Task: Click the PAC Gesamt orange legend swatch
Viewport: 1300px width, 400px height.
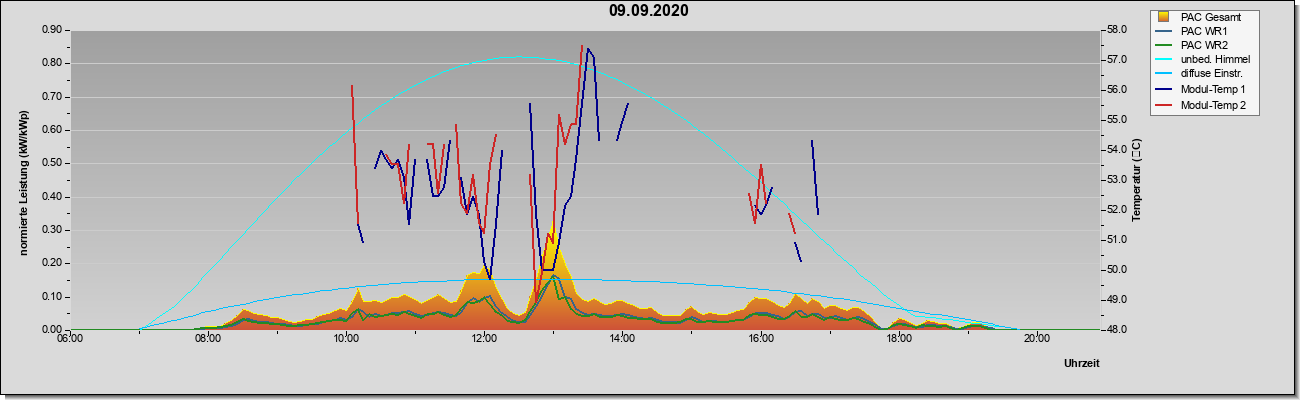Action: click(1163, 17)
